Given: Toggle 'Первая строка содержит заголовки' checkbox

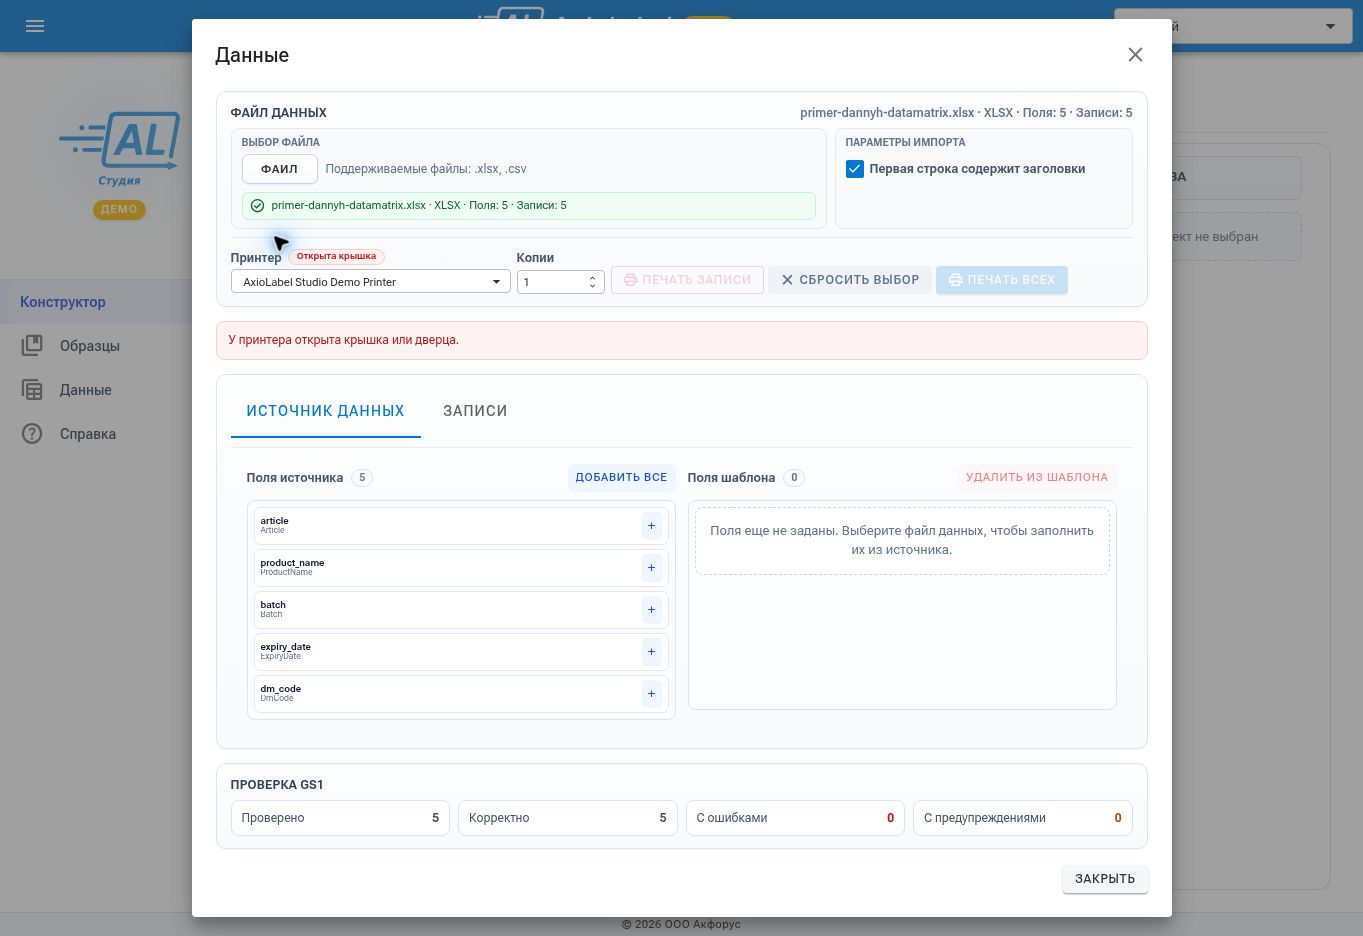Looking at the screenshot, I should pos(855,169).
